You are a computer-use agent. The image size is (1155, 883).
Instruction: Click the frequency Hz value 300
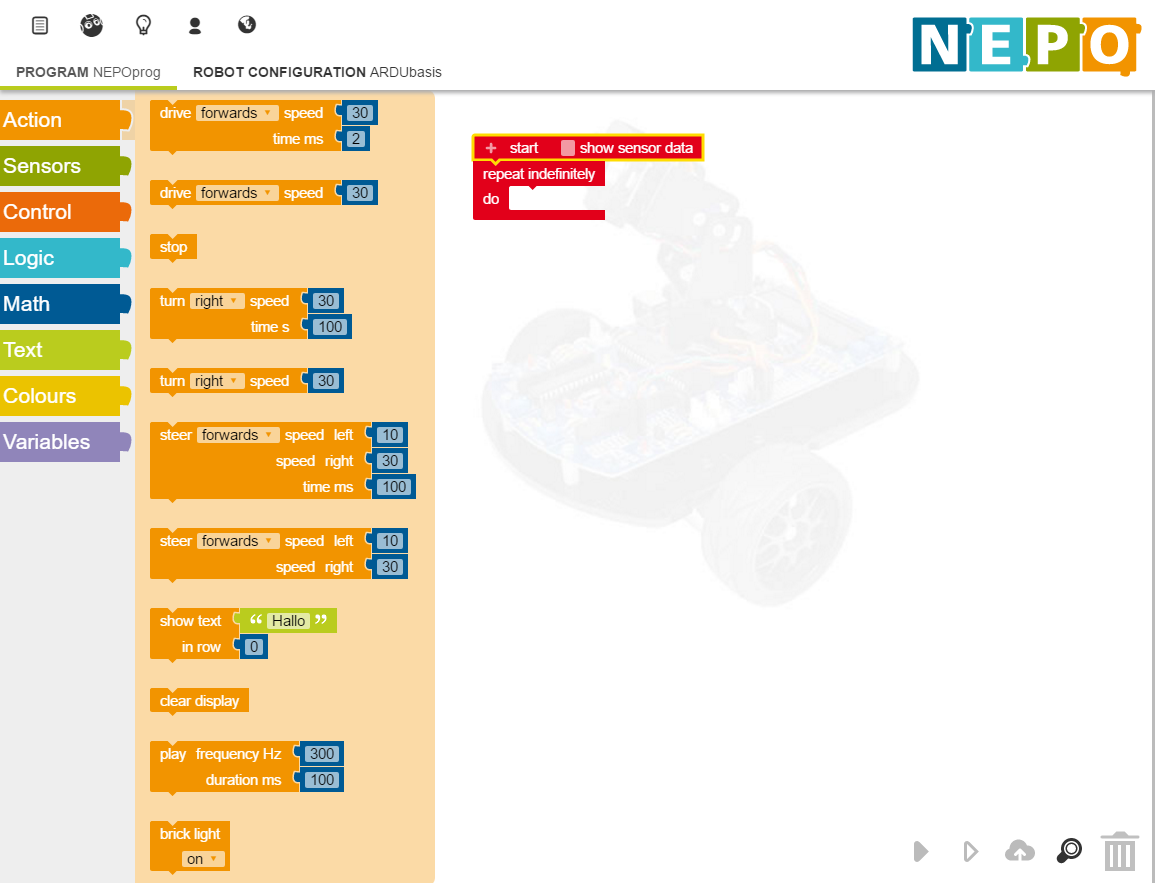[322, 753]
